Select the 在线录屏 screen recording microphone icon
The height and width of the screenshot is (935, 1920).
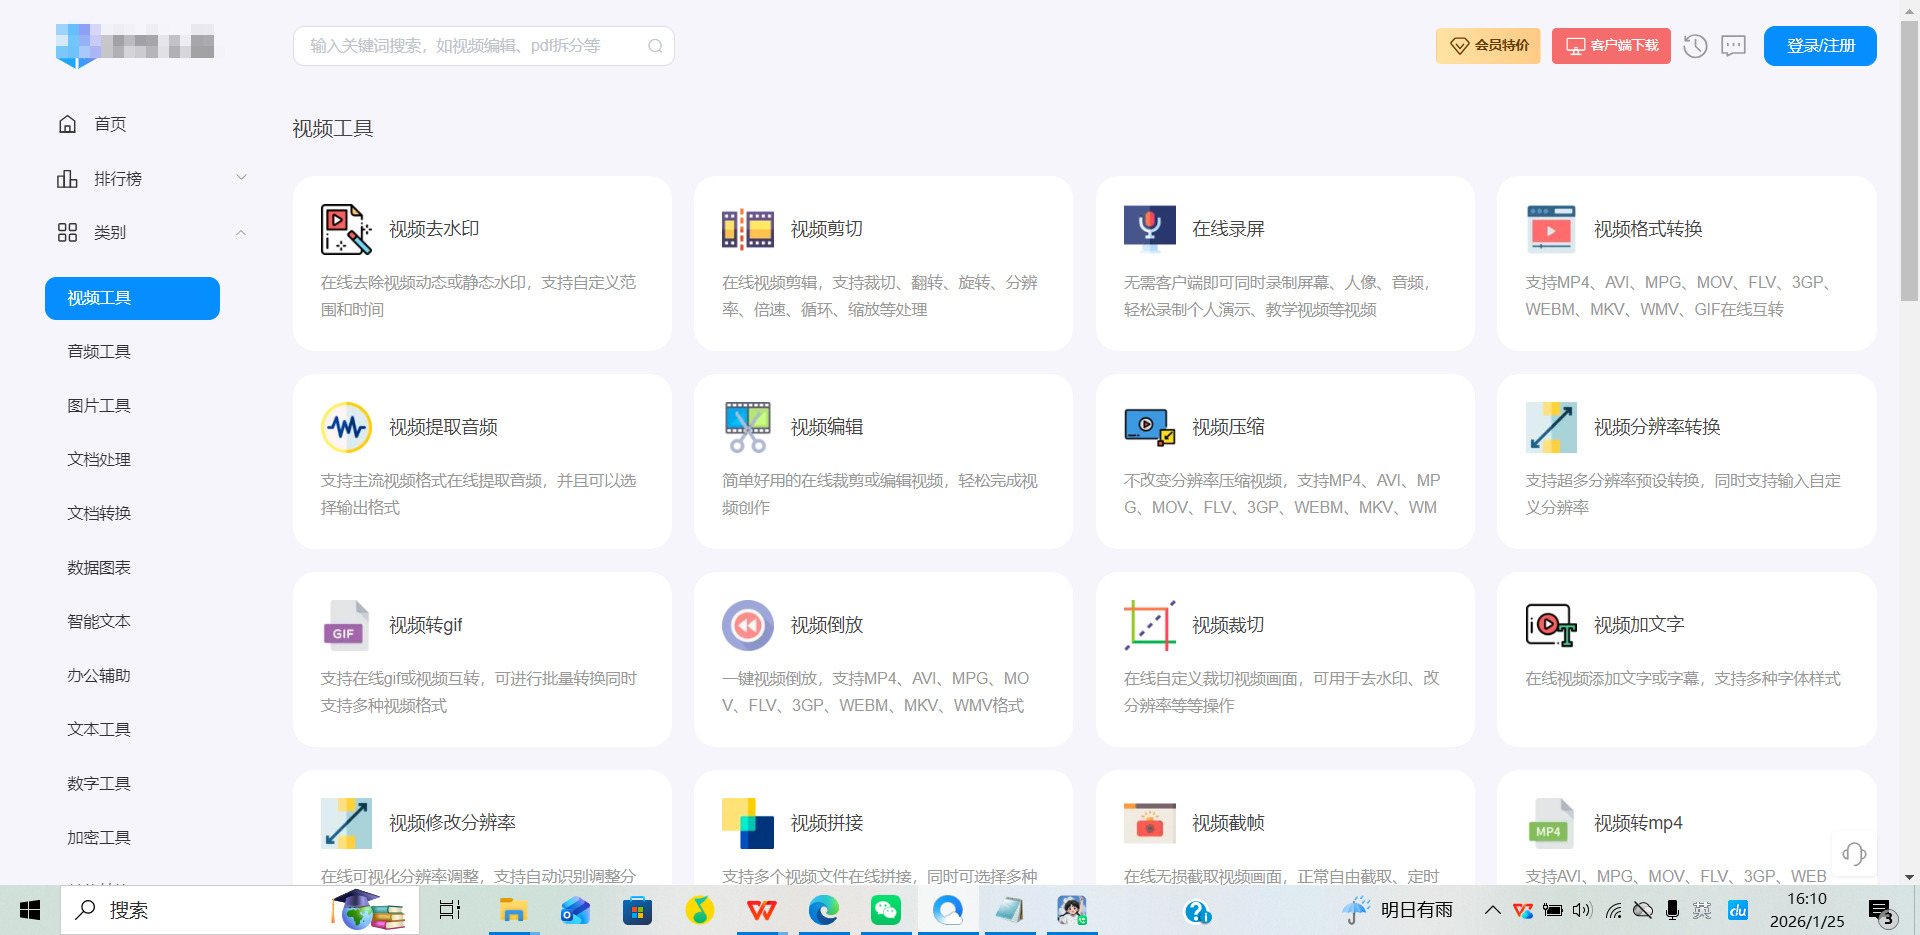click(x=1148, y=227)
